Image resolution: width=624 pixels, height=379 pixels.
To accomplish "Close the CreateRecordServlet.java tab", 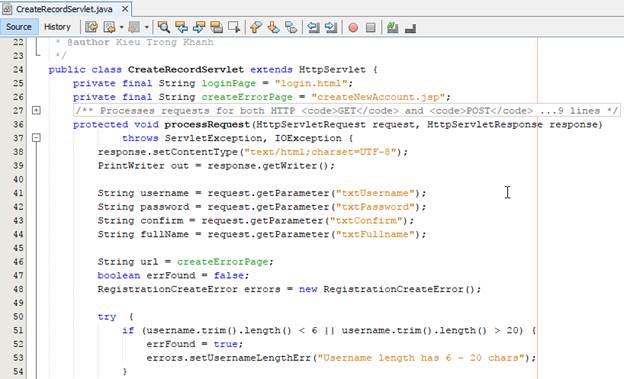I will pyautogui.click(x=125, y=8).
